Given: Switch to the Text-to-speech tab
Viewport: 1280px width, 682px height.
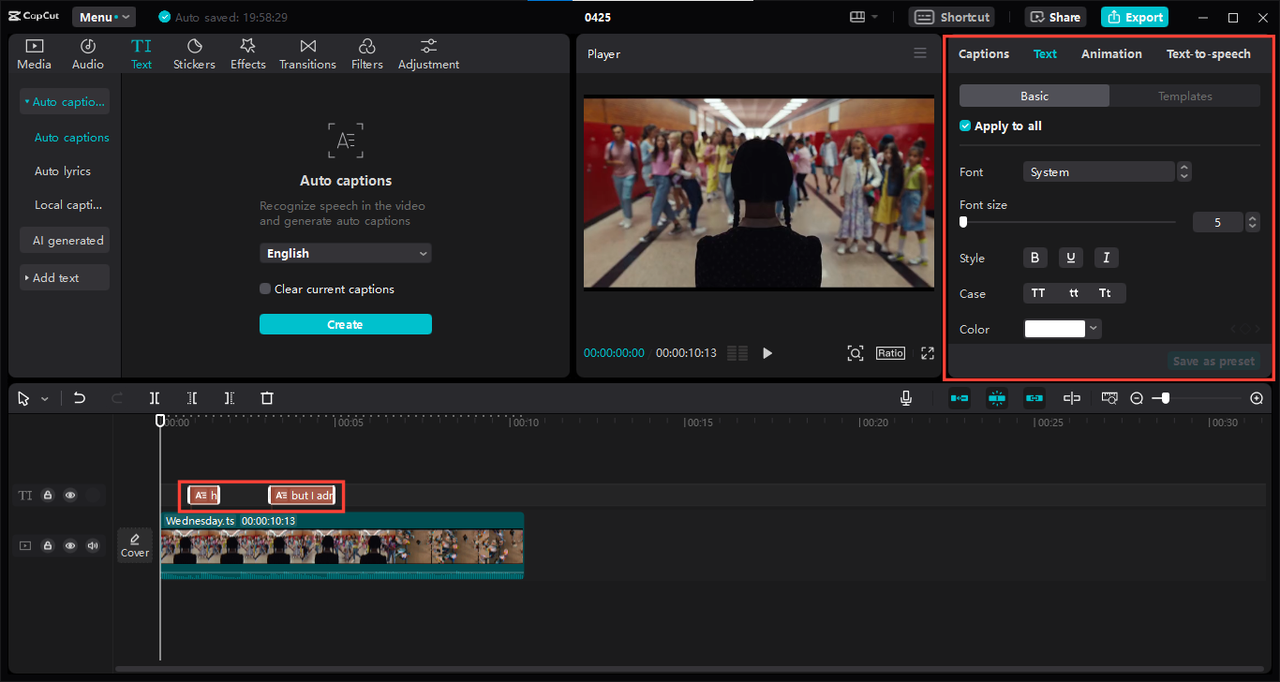Looking at the screenshot, I should tap(1208, 54).
